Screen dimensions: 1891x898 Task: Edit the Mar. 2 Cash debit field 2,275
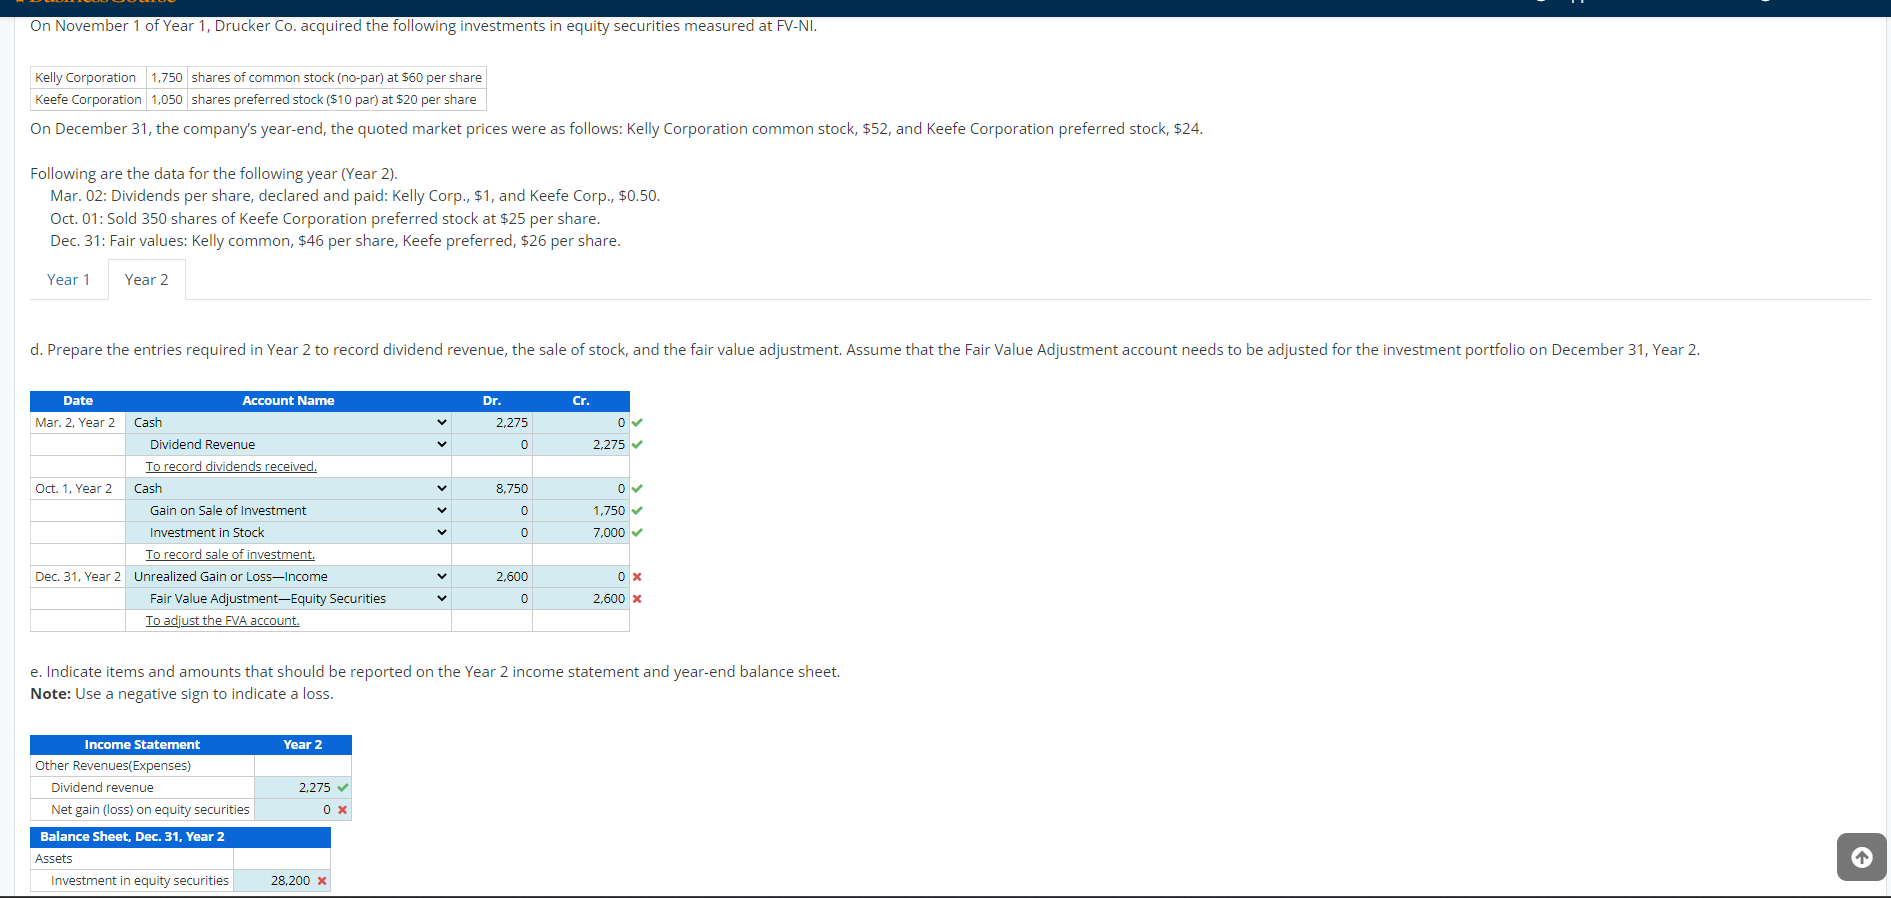tap(492, 423)
